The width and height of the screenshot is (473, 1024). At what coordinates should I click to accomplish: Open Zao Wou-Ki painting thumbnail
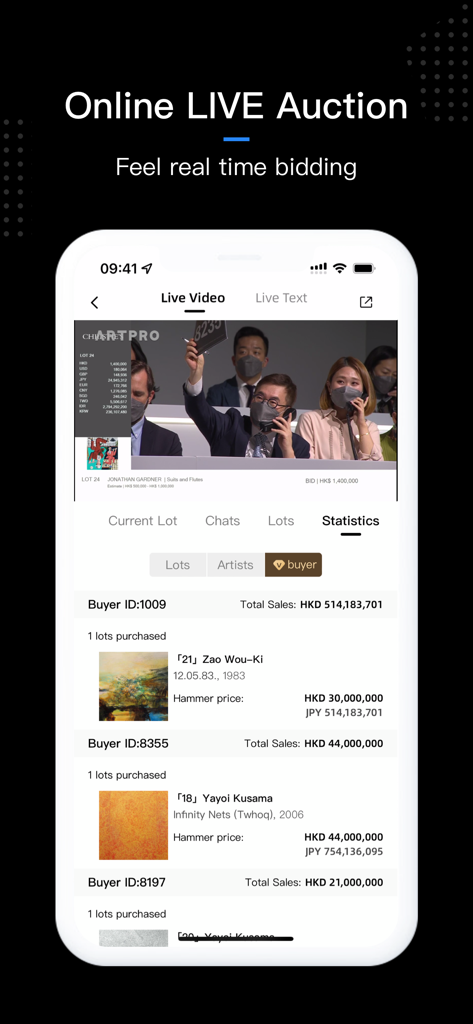pyautogui.click(x=133, y=686)
